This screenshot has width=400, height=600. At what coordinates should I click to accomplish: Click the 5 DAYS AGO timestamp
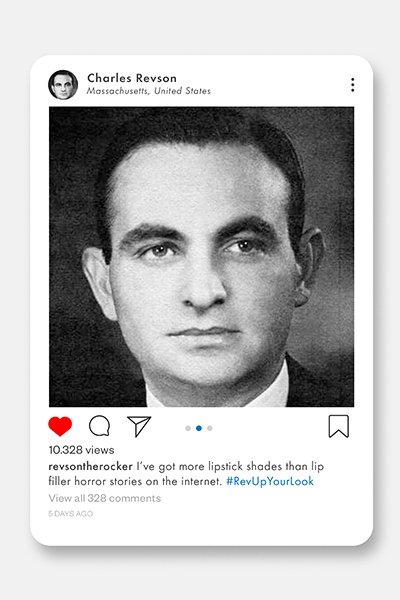pyautogui.click(x=70, y=514)
